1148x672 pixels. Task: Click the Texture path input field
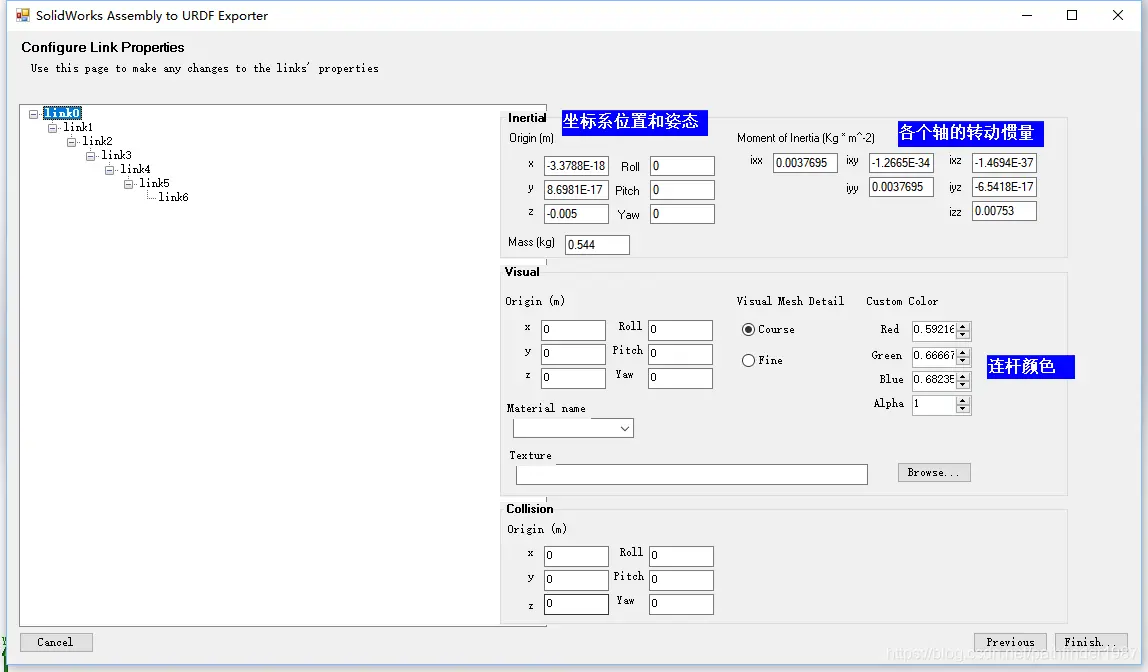(x=691, y=475)
